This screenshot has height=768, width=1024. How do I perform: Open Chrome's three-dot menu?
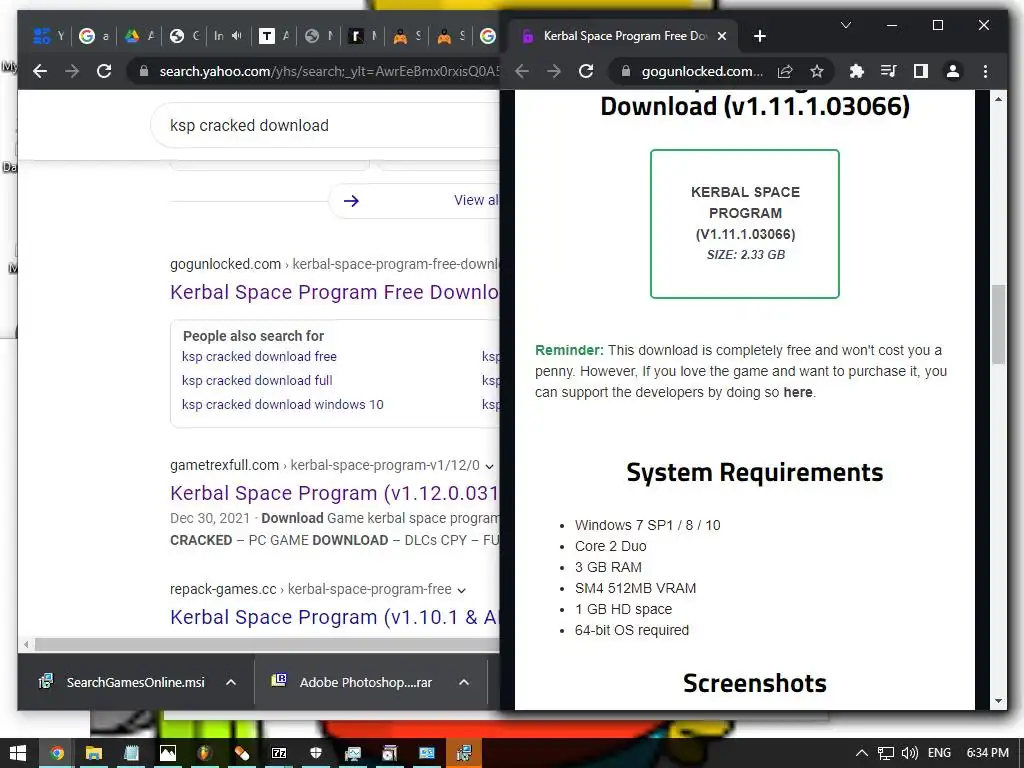tap(985, 71)
